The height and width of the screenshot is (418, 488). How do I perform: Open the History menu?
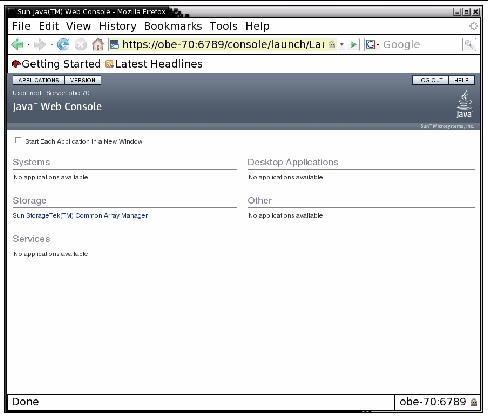point(118,26)
